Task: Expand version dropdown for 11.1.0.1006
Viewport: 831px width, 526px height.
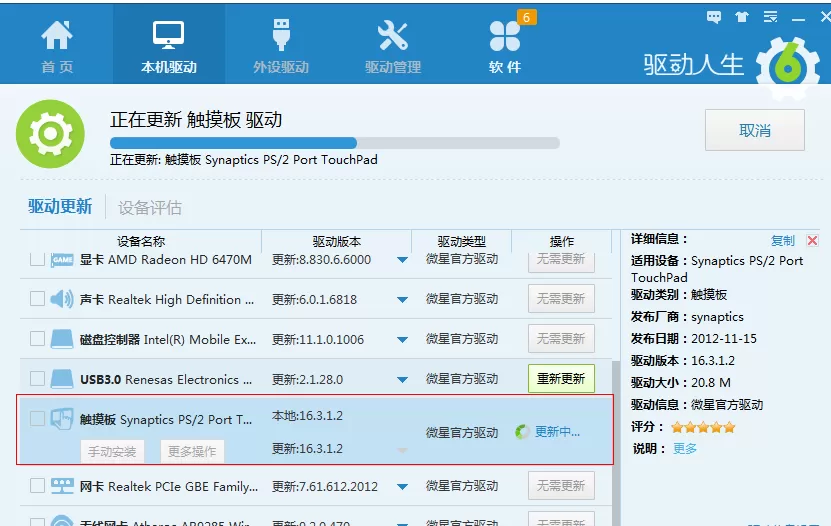Action: [402, 340]
